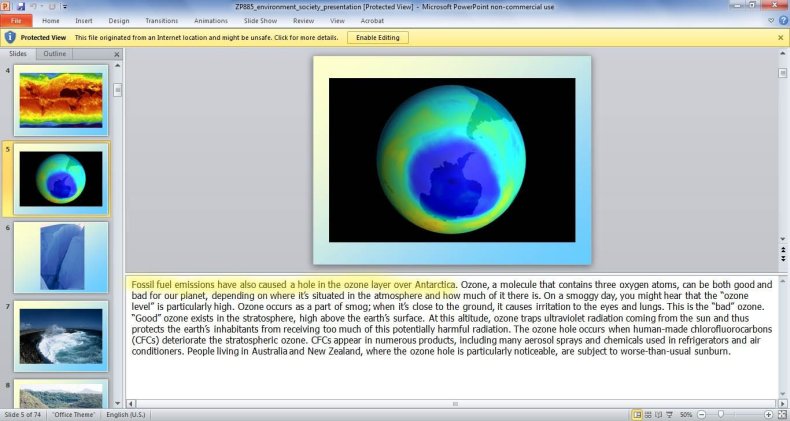Click the PowerPoint application icon in title bar

coord(6,7)
